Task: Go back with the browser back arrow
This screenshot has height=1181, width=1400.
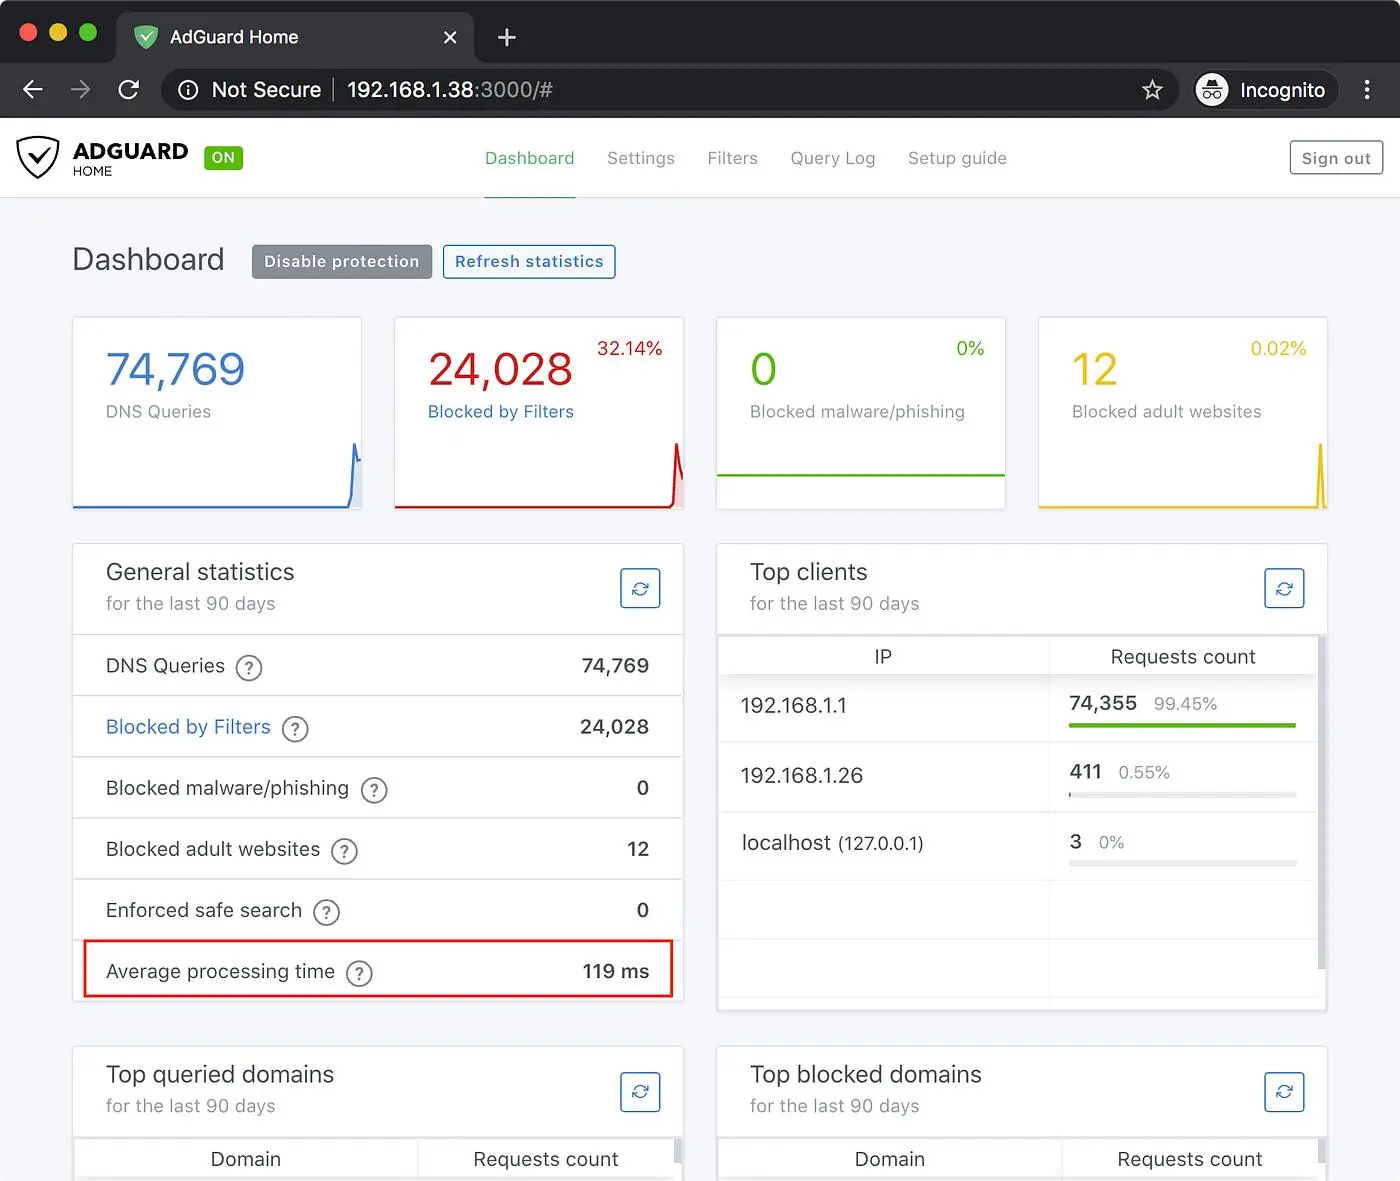Action: pos(33,90)
